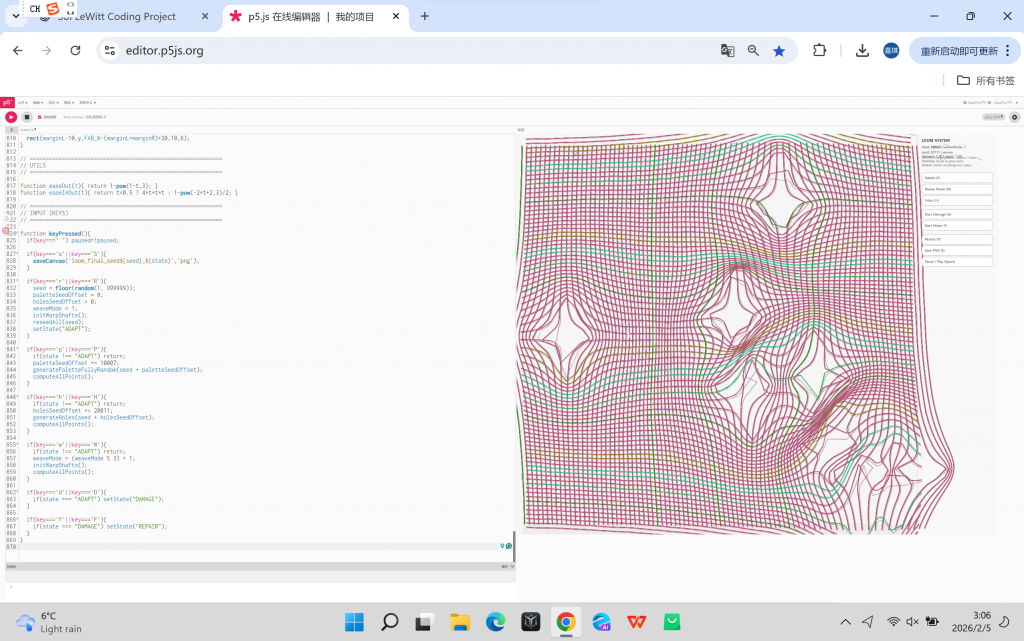The height and width of the screenshot is (641, 1024).
Task: Run the sketch with the Play button
Action: point(11,117)
